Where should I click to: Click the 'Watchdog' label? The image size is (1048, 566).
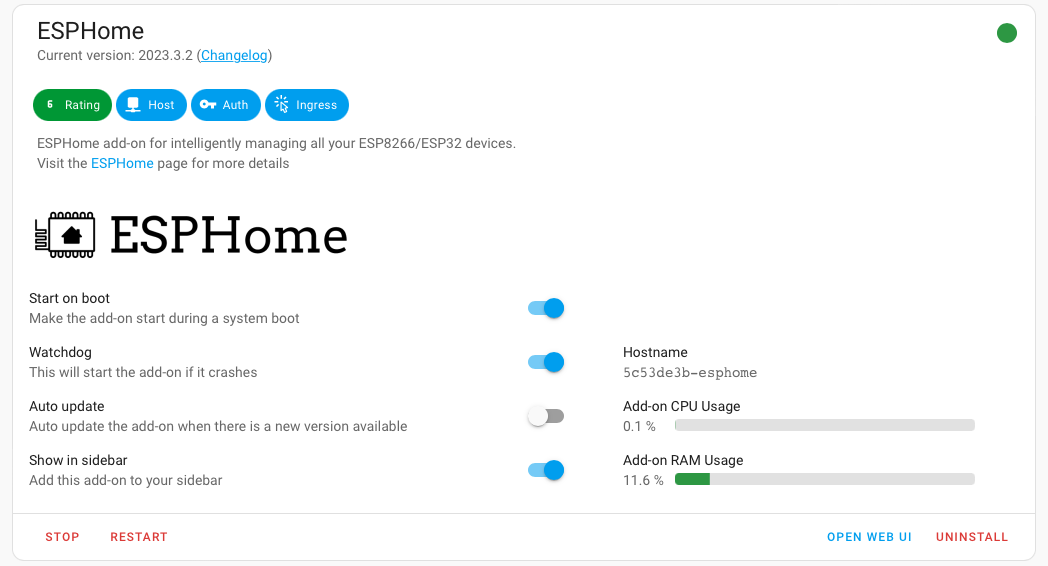pyautogui.click(x=60, y=352)
